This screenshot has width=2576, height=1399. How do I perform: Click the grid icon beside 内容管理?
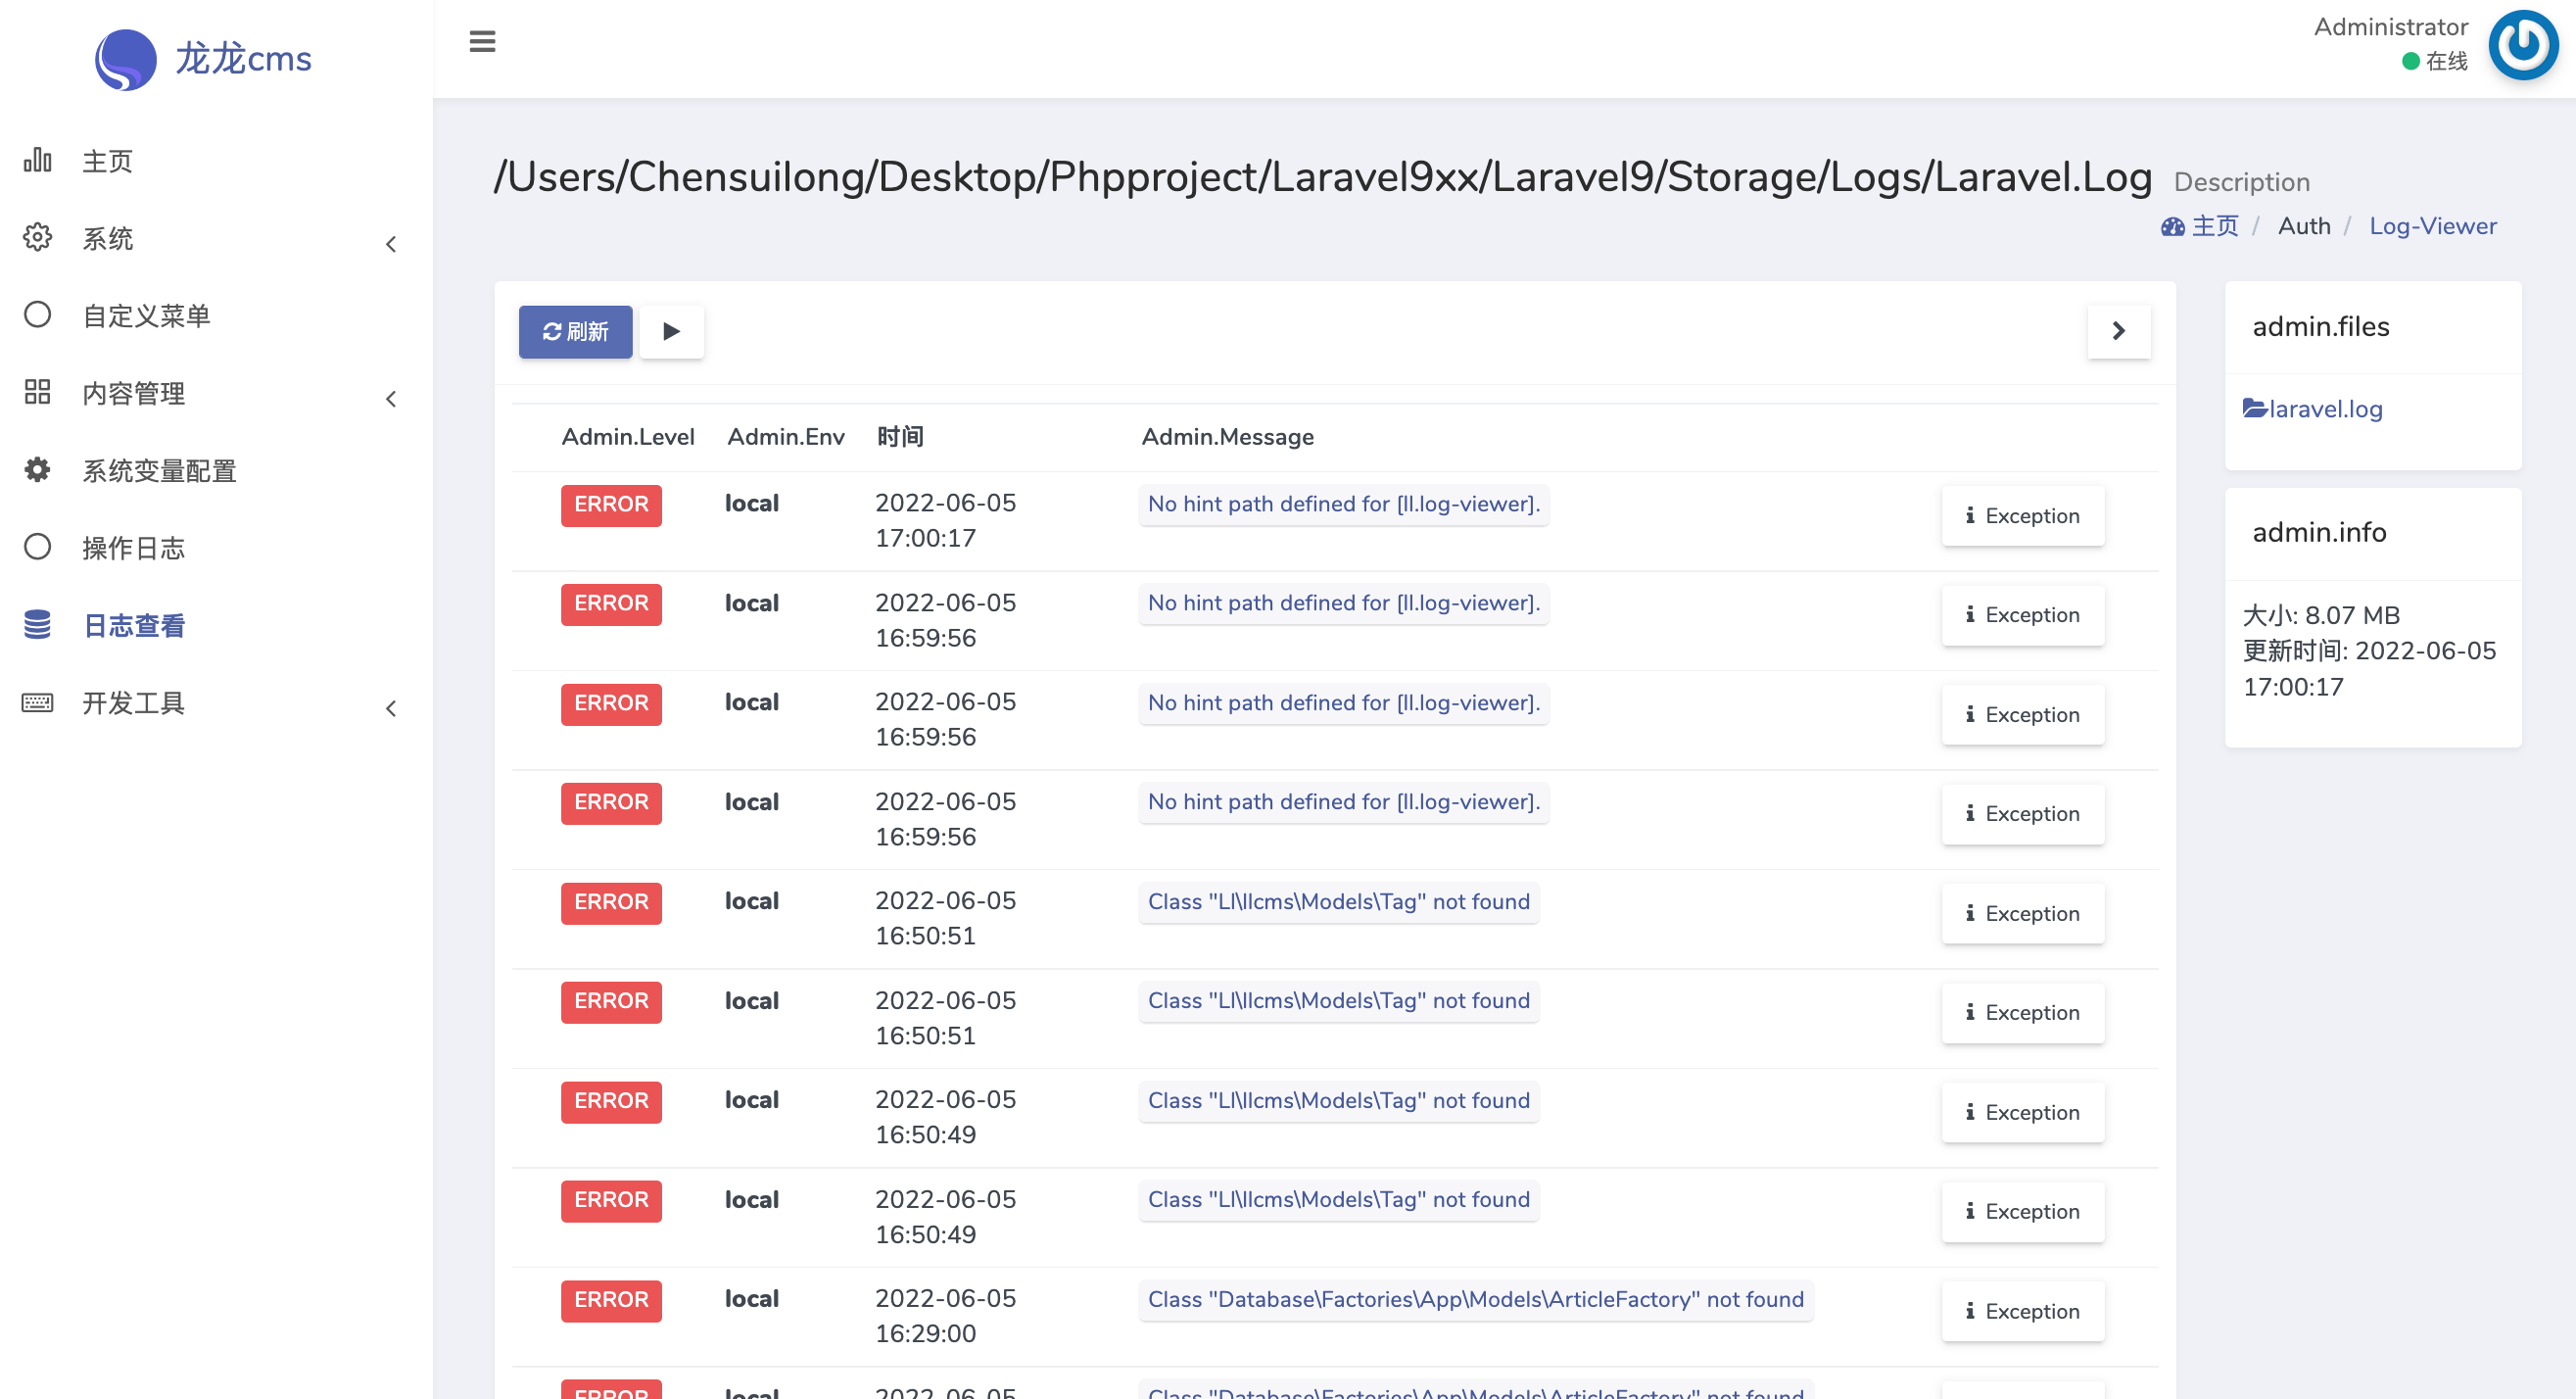point(37,392)
